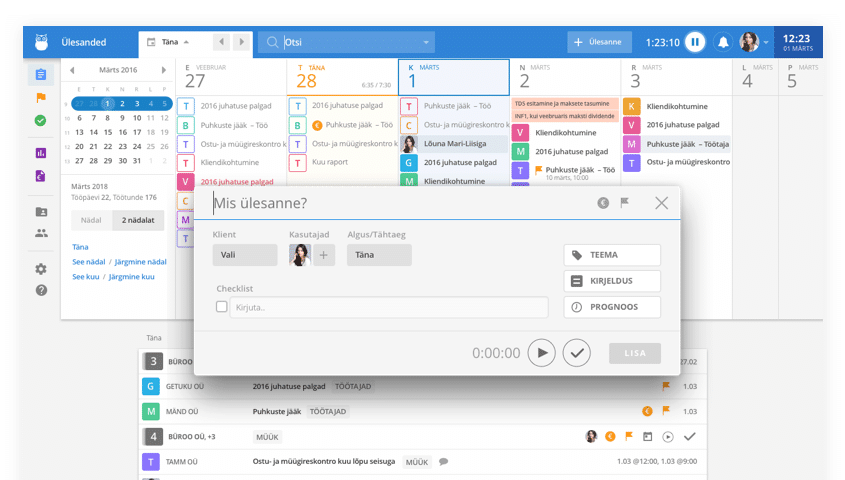Start the timer with play button
The height and width of the screenshot is (480, 845).
click(x=542, y=353)
